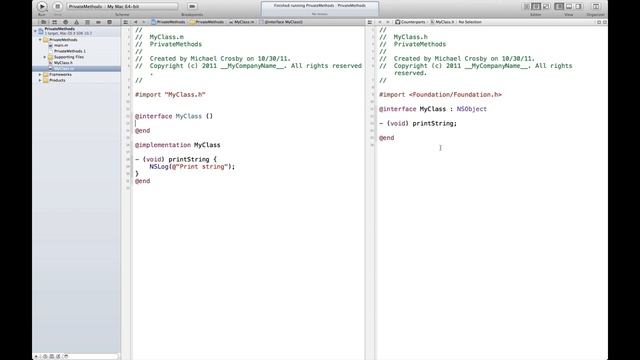Click the navigator filter search field
The image size is (640, 360).
pos(92,356)
